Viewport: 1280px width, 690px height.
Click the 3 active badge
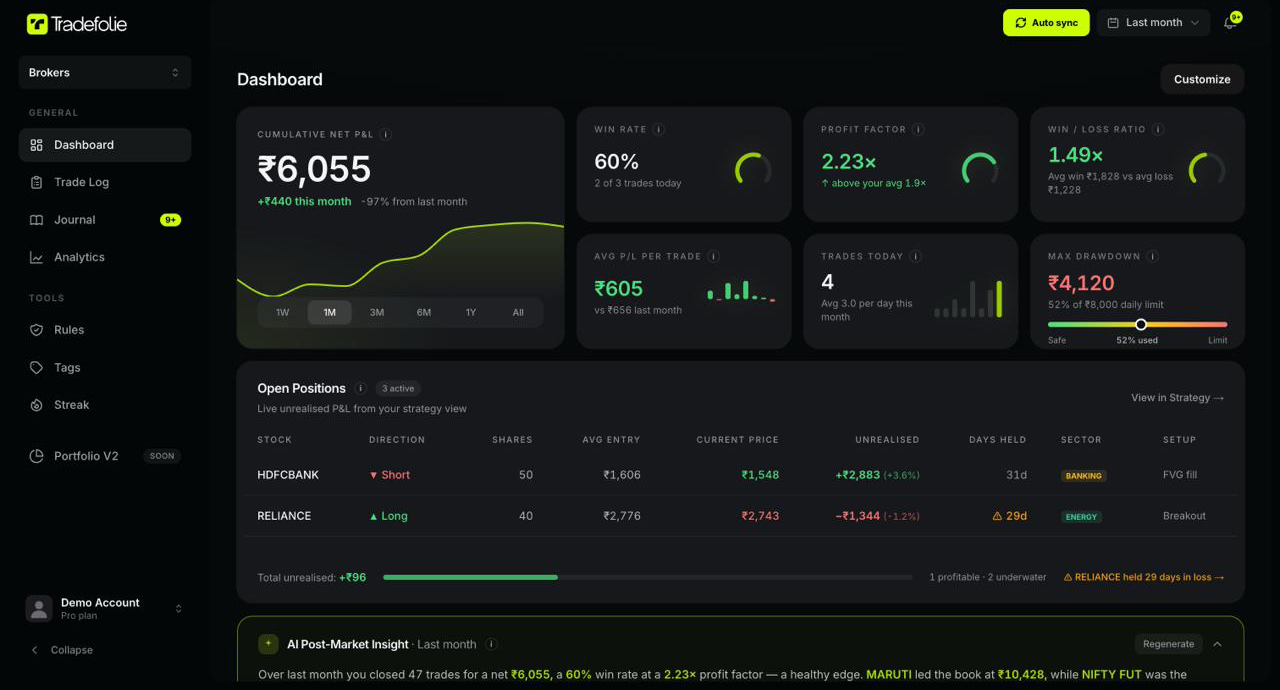[398, 388]
